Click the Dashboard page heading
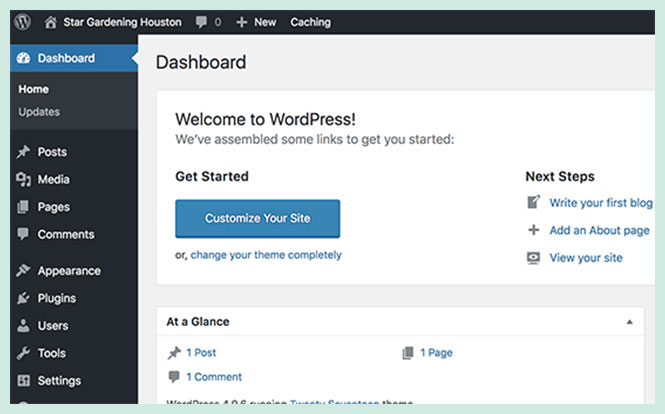 201,62
